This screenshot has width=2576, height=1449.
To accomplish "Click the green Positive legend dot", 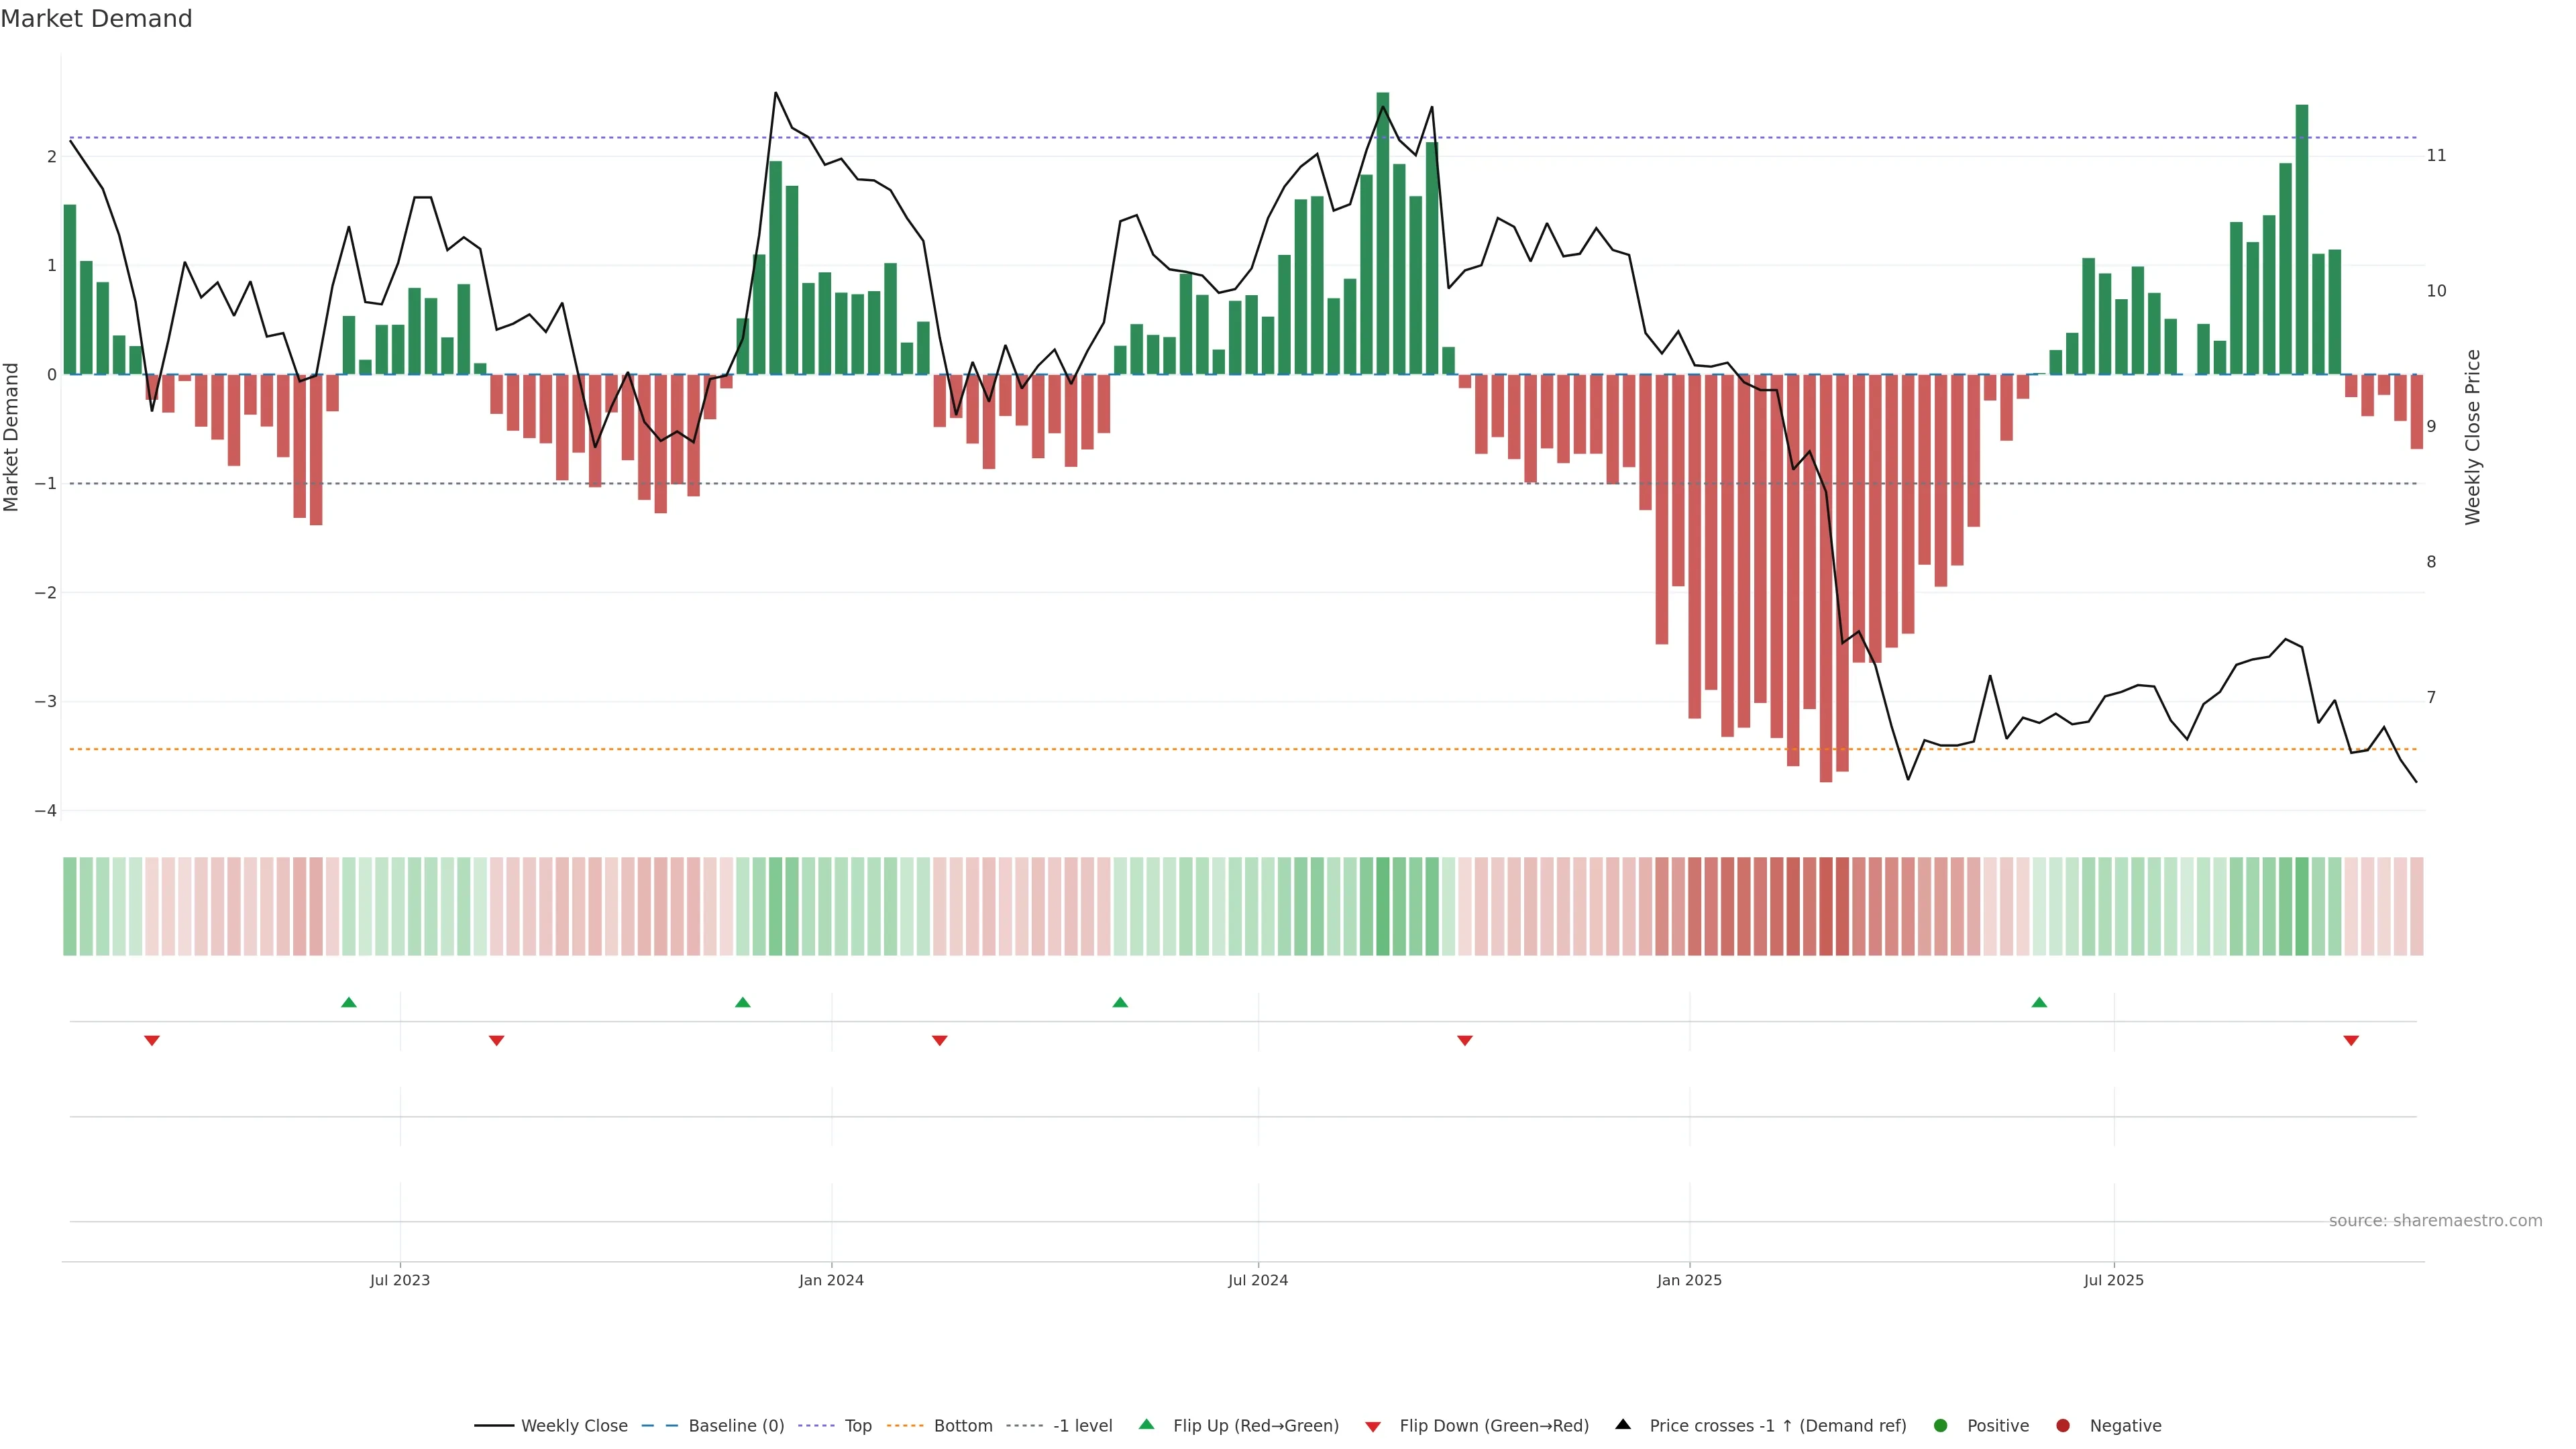I will point(1940,1425).
